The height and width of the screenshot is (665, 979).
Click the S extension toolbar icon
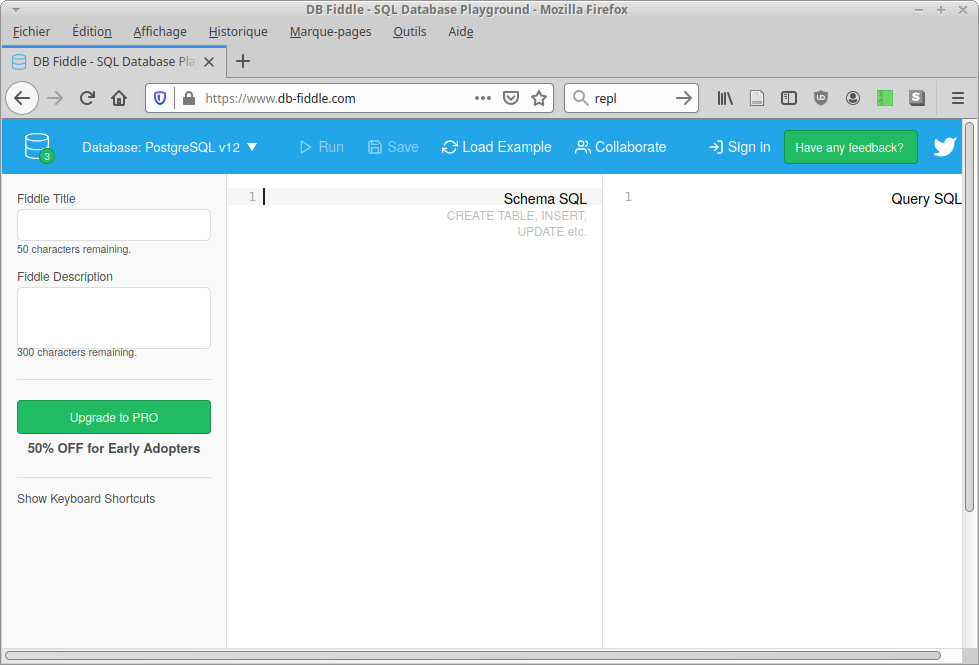(x=917, y=98)
